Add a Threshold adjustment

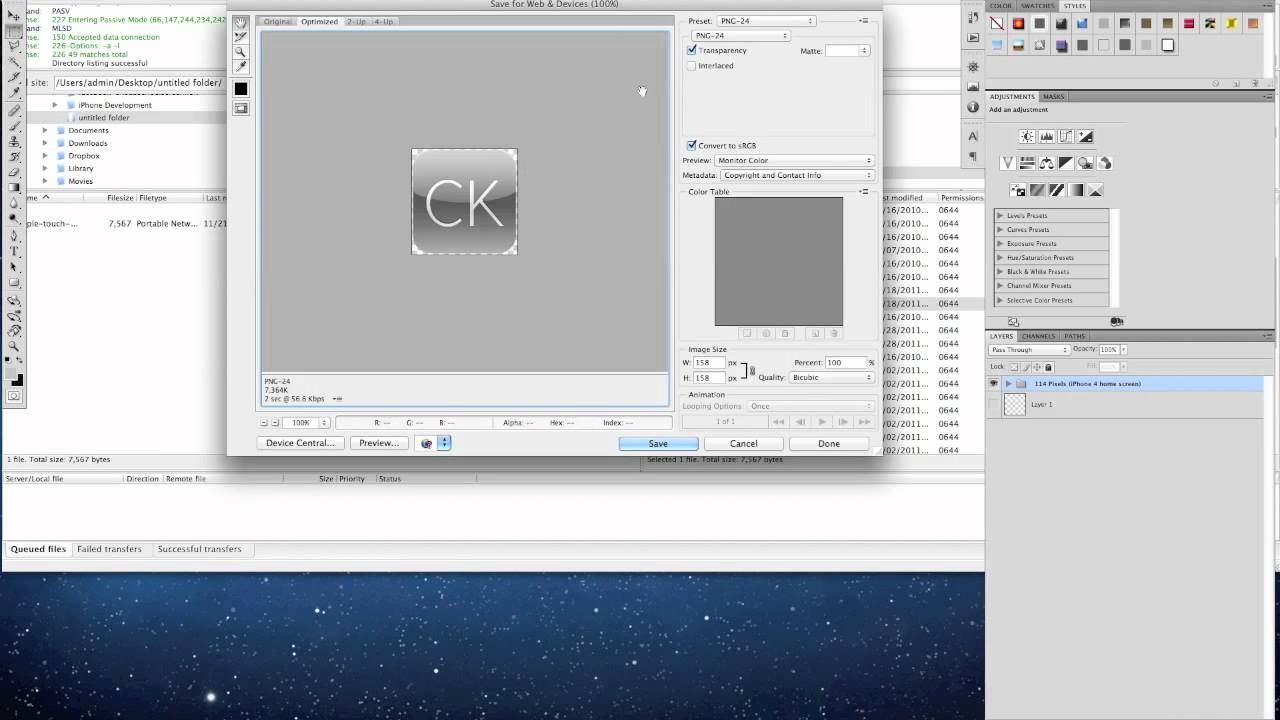pos(1057,190)
